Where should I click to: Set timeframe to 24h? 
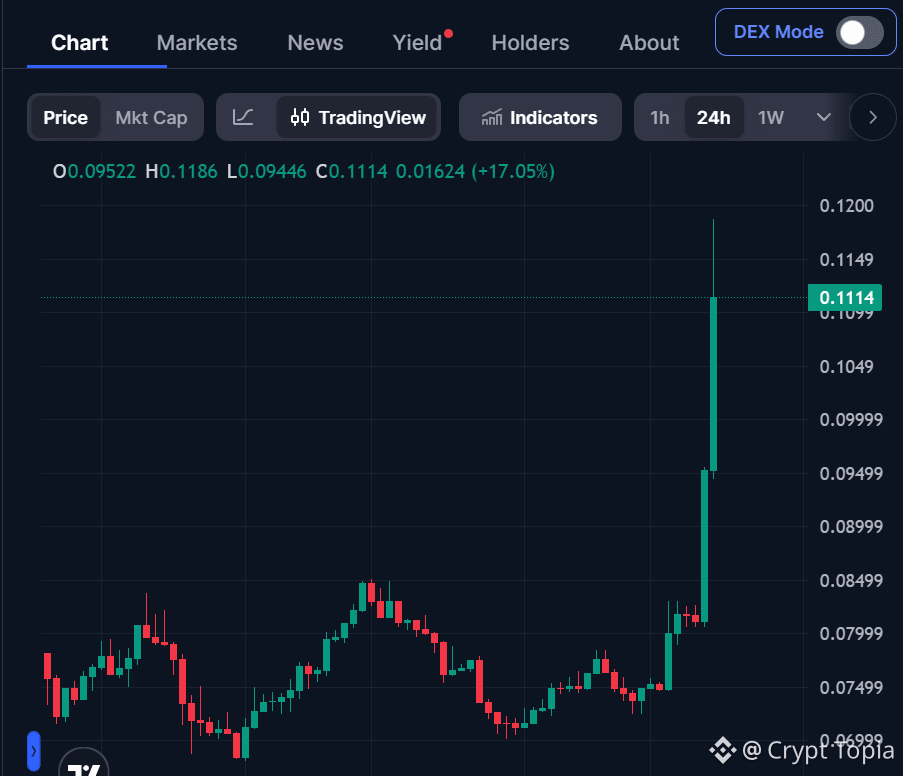pos(714,118)
